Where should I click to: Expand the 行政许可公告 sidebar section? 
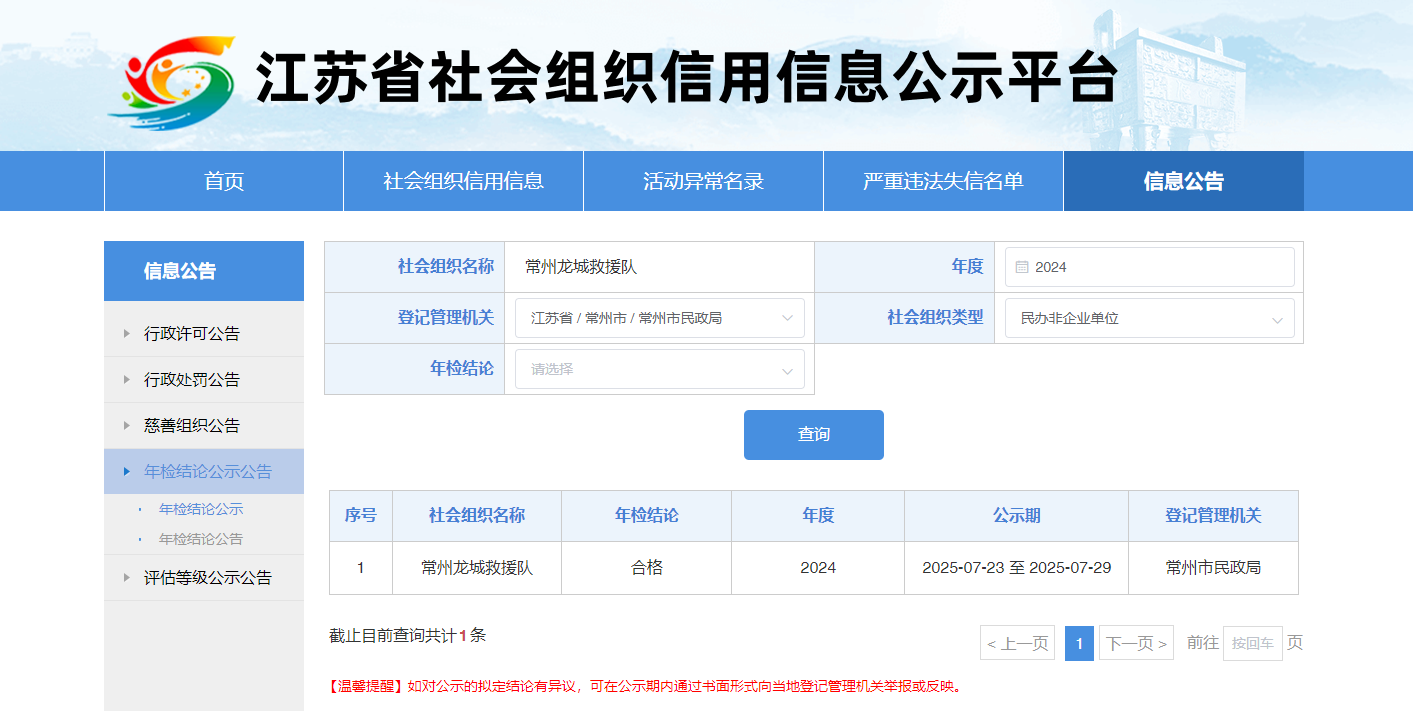[x=200, y=333]
